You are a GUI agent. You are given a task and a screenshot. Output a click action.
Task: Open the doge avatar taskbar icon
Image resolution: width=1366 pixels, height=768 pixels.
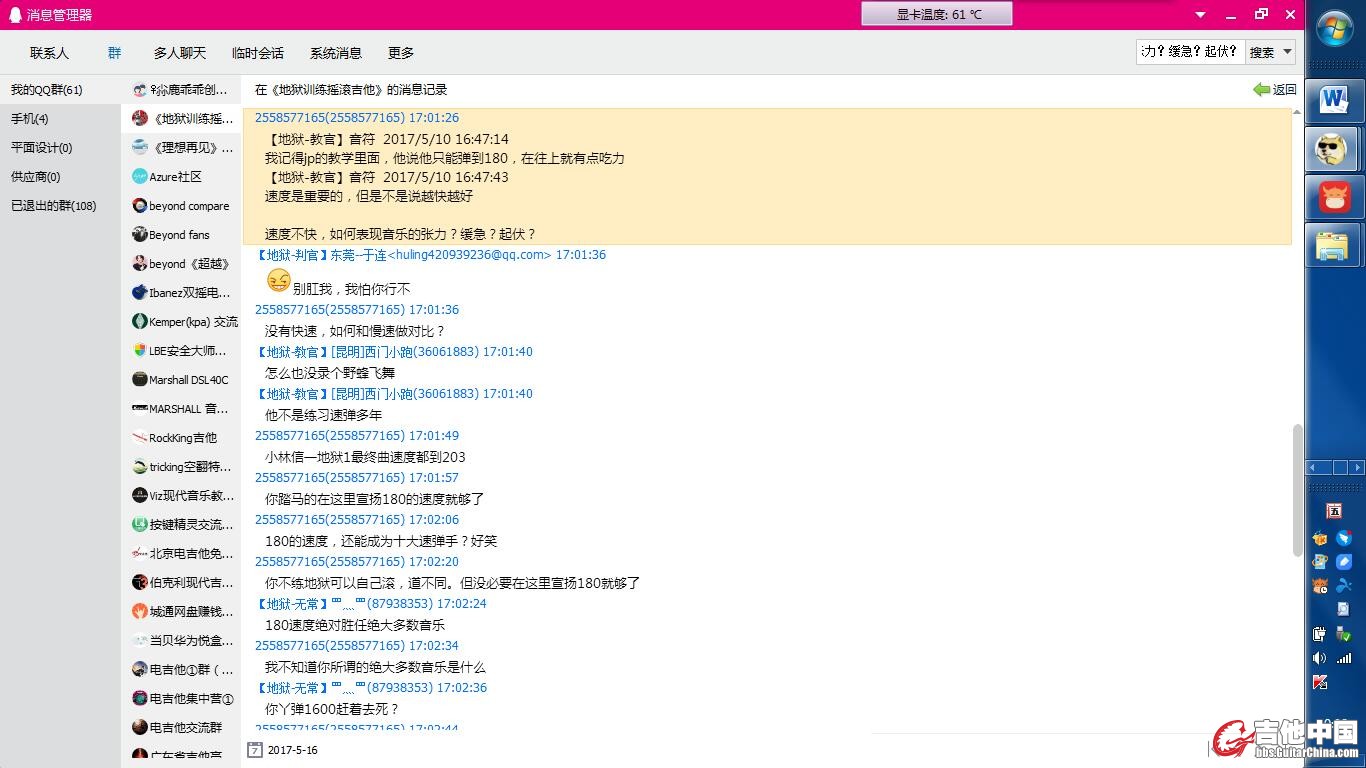point(1332,150)
